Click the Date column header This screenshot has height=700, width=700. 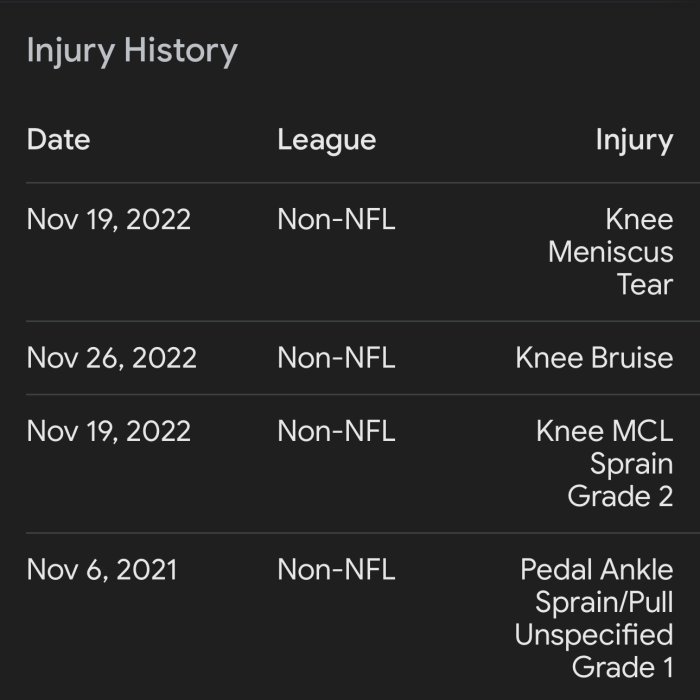coord(58,139)
